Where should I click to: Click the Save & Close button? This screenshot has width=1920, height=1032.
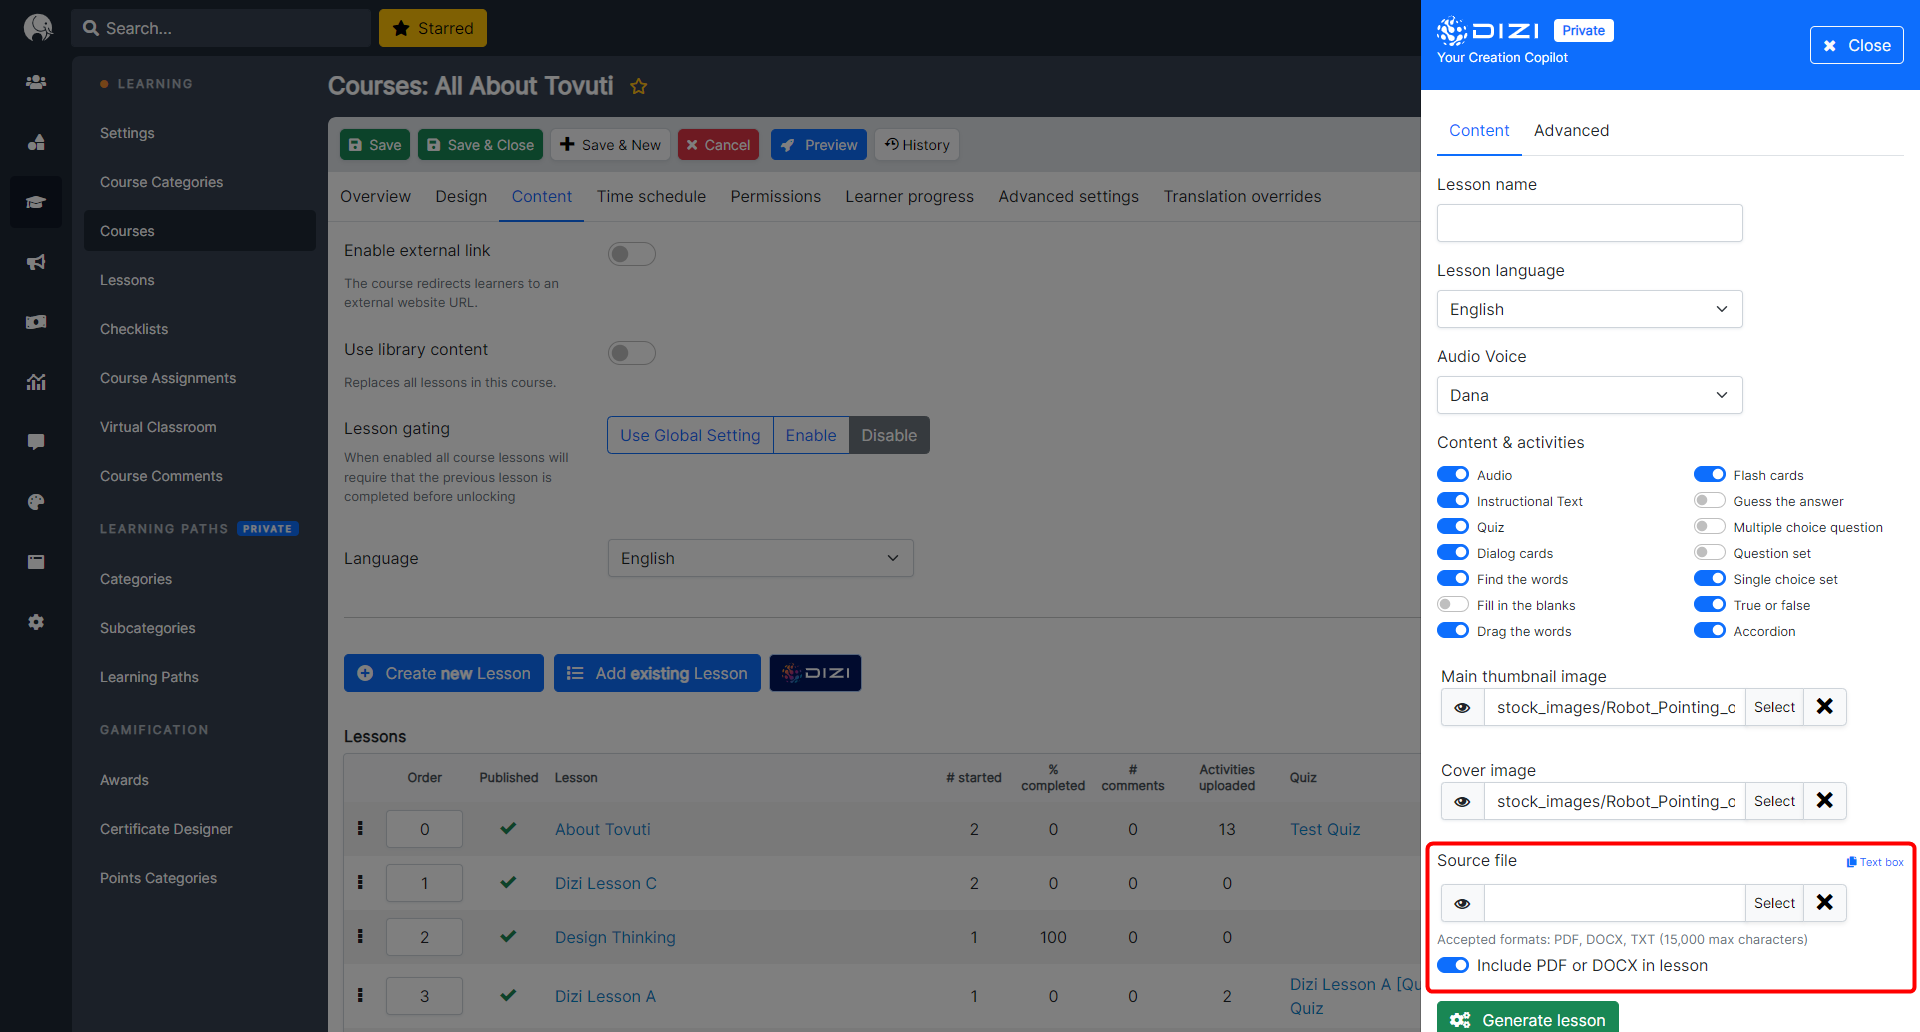tap(480, 145)
